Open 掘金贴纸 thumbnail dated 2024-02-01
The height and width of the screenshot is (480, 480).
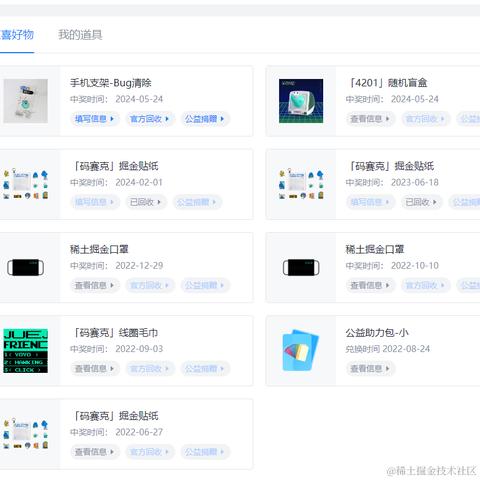[26, 184]
